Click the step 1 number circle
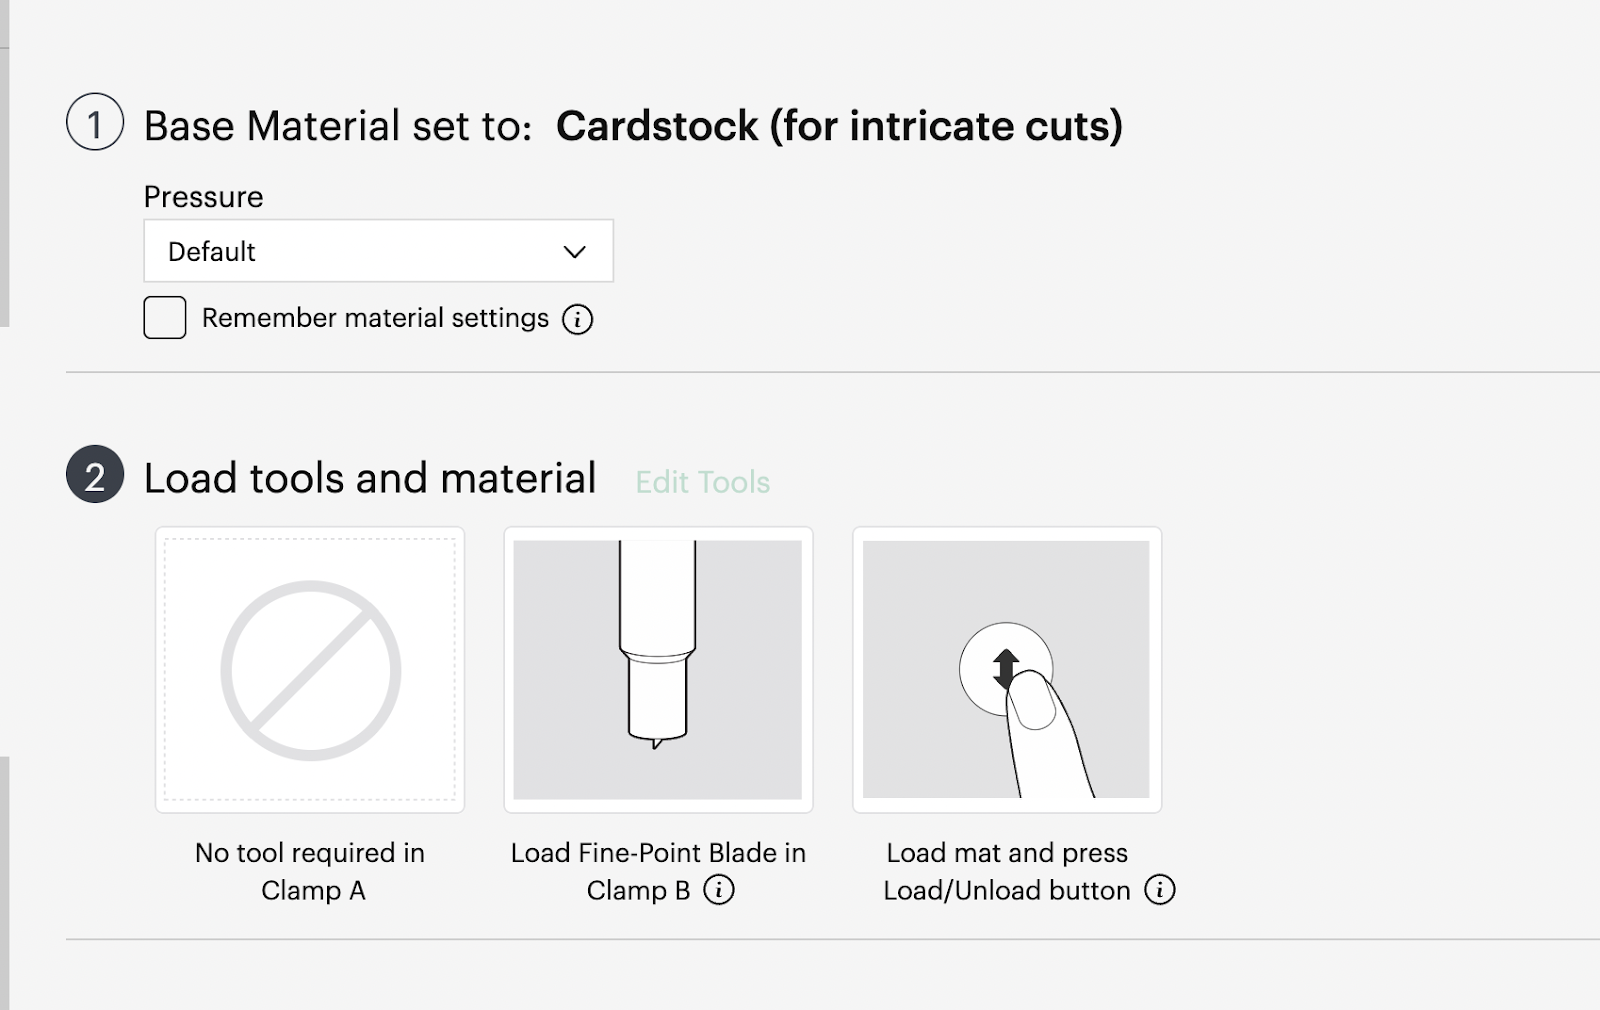 (95, 123)
